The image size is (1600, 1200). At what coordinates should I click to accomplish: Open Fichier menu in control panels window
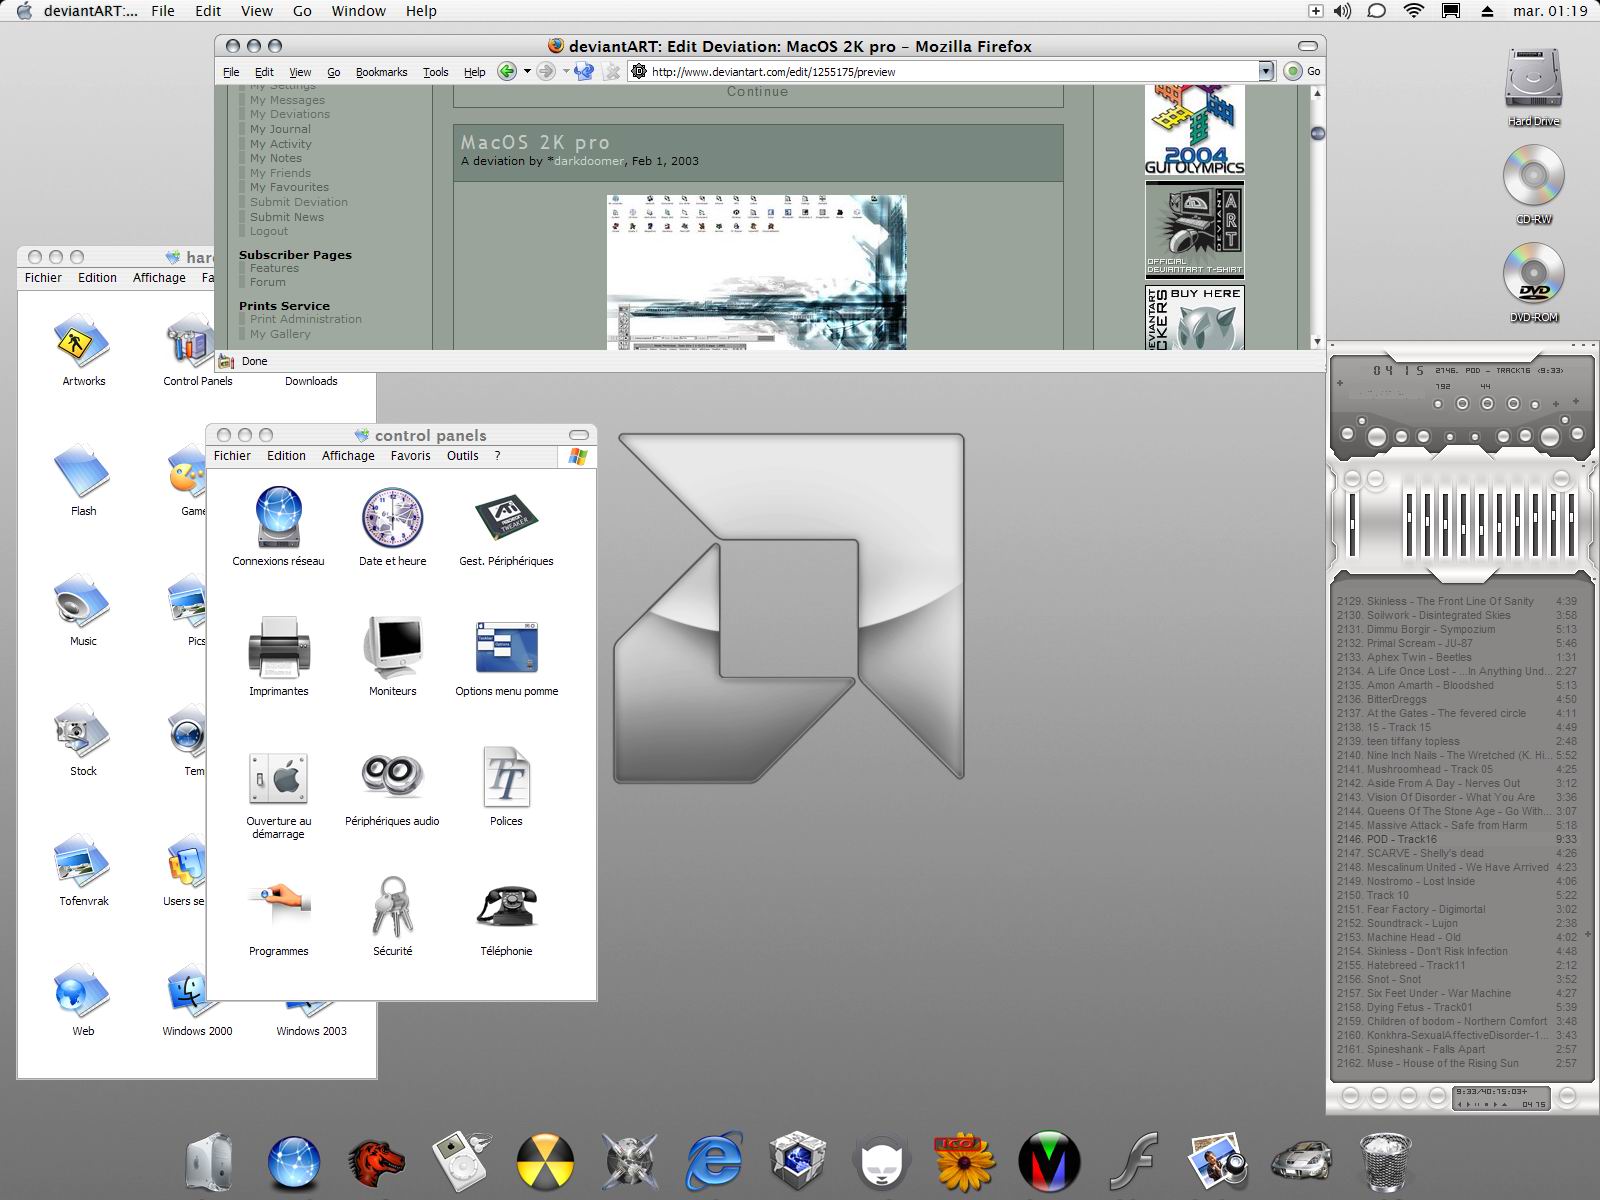(232, 455)
